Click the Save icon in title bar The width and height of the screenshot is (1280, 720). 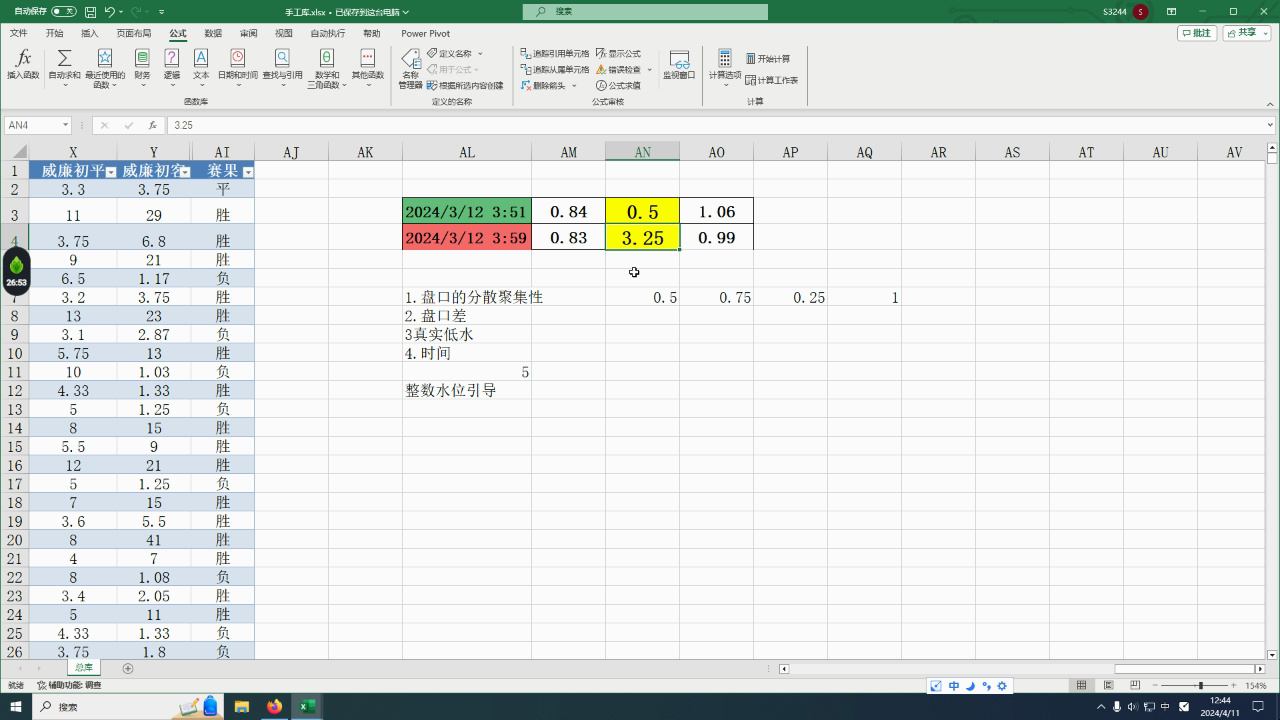click(x=90, y=12)
